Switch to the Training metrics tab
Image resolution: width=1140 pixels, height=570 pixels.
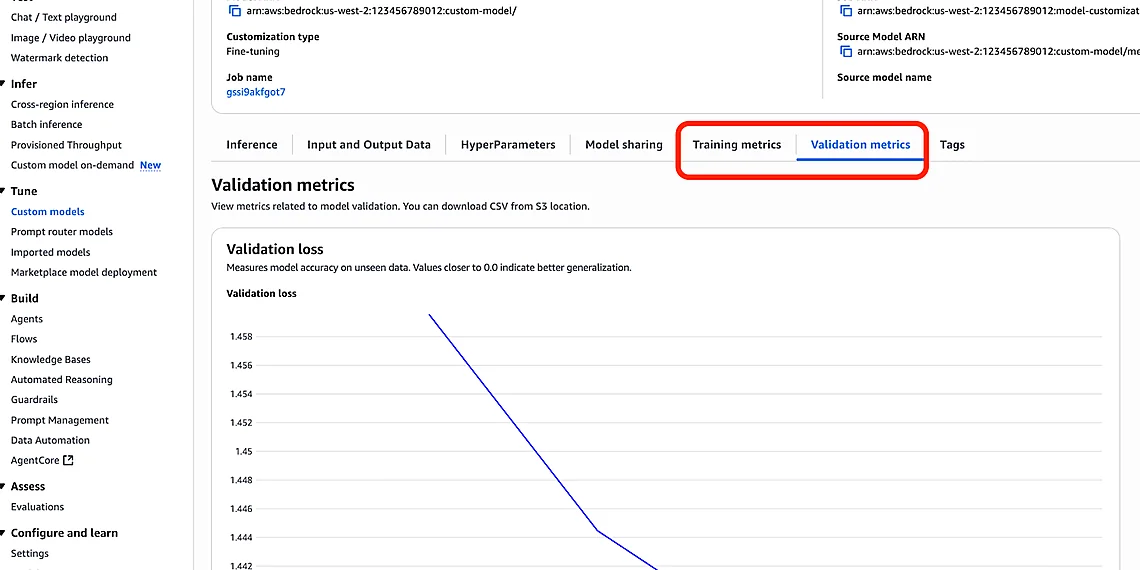[x=736, y=145]
